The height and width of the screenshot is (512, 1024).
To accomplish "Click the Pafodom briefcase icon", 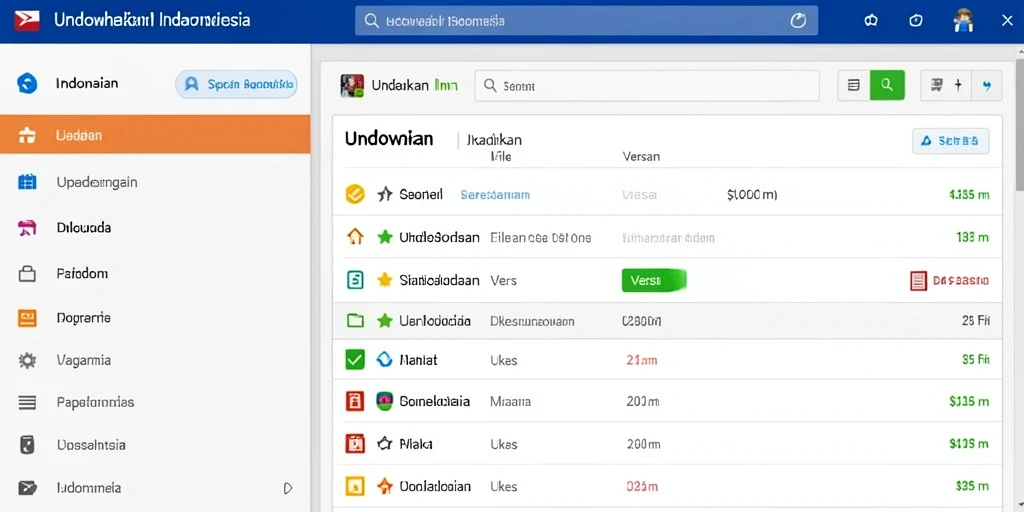I will [27, 274].
